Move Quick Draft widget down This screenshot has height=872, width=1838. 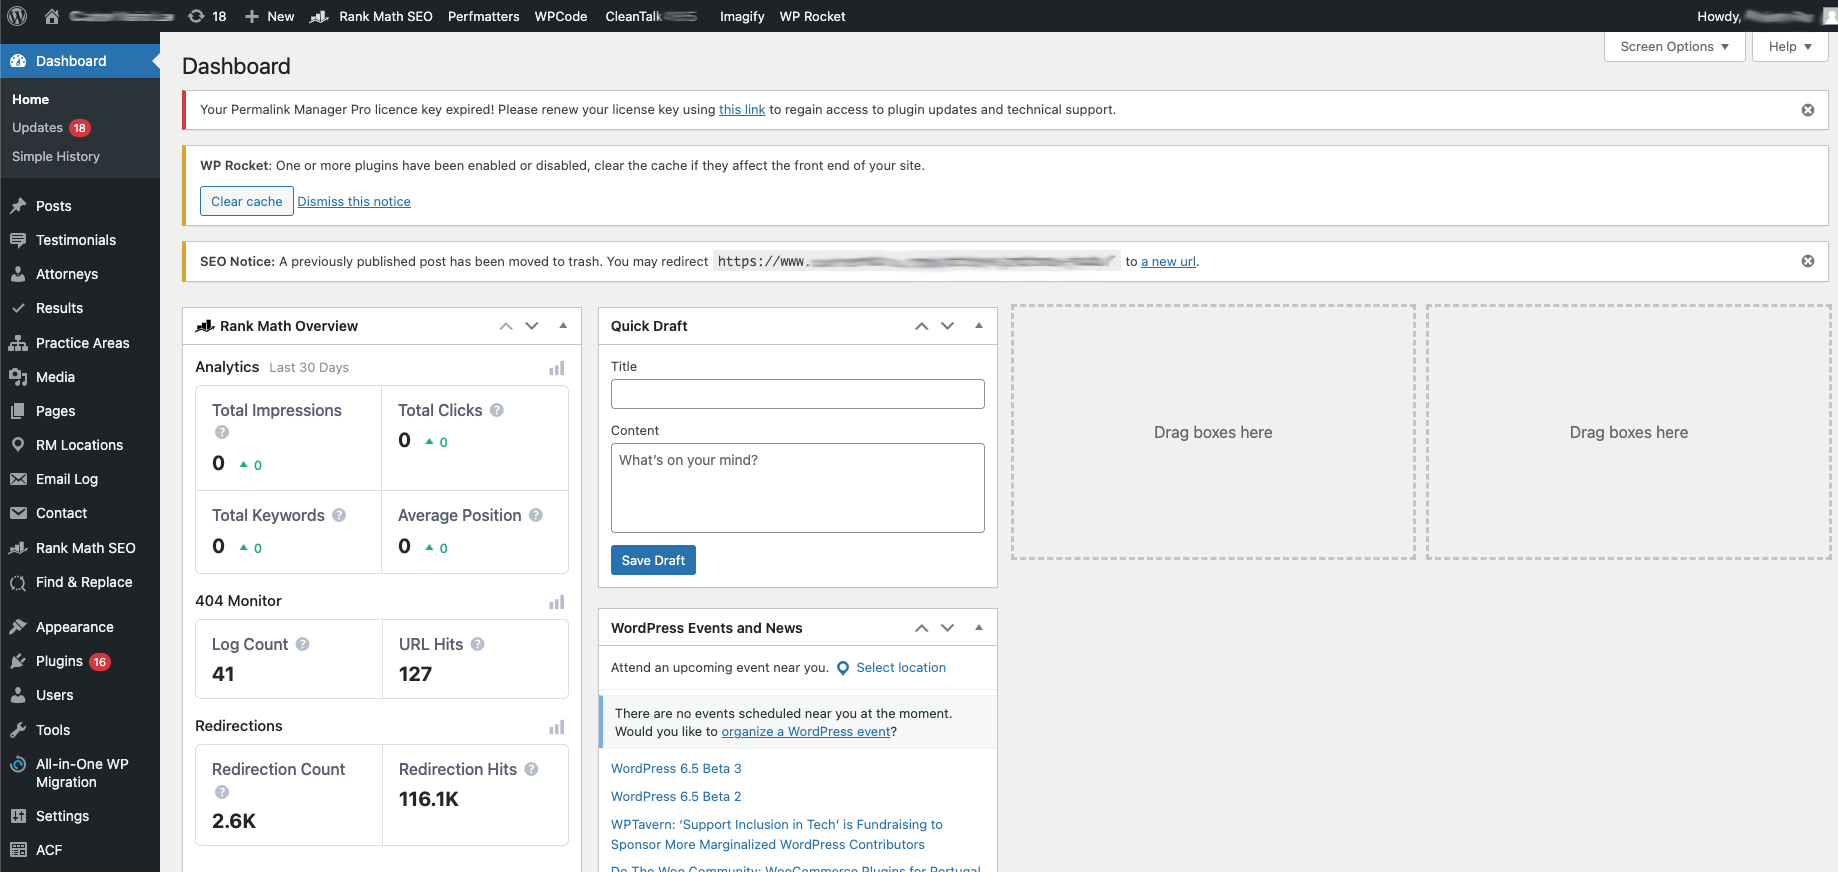pyautogui.click(x=948, y=326)
